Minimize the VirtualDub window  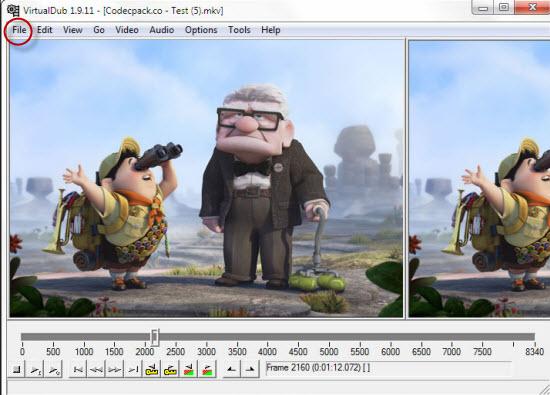[483, 7]
